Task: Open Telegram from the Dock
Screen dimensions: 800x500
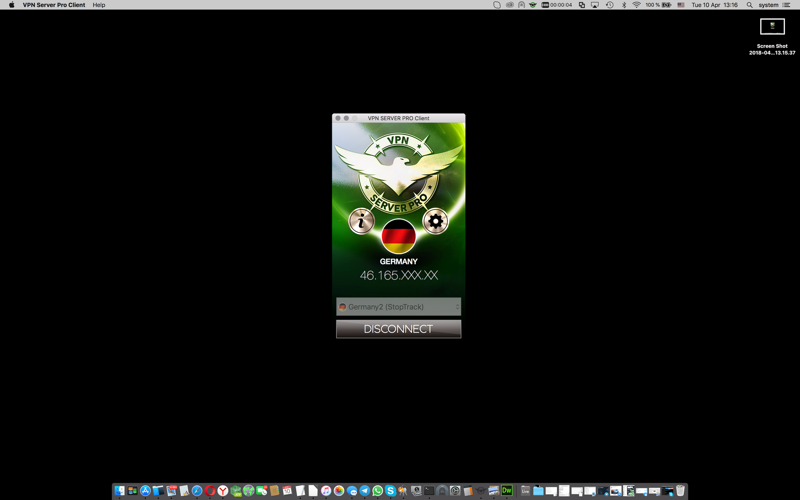Action: (x=365, y=490)
